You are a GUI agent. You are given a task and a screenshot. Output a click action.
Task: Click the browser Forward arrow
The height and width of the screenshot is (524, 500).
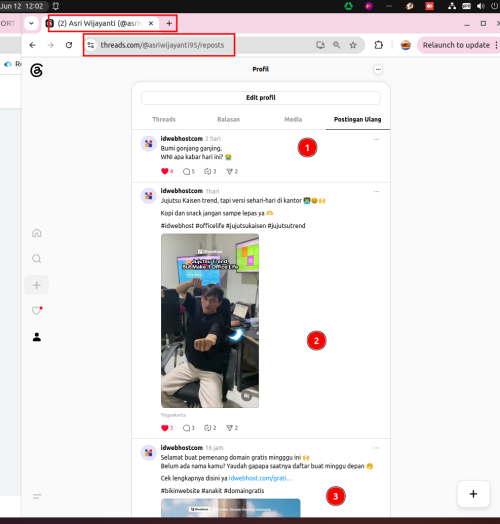50,45
